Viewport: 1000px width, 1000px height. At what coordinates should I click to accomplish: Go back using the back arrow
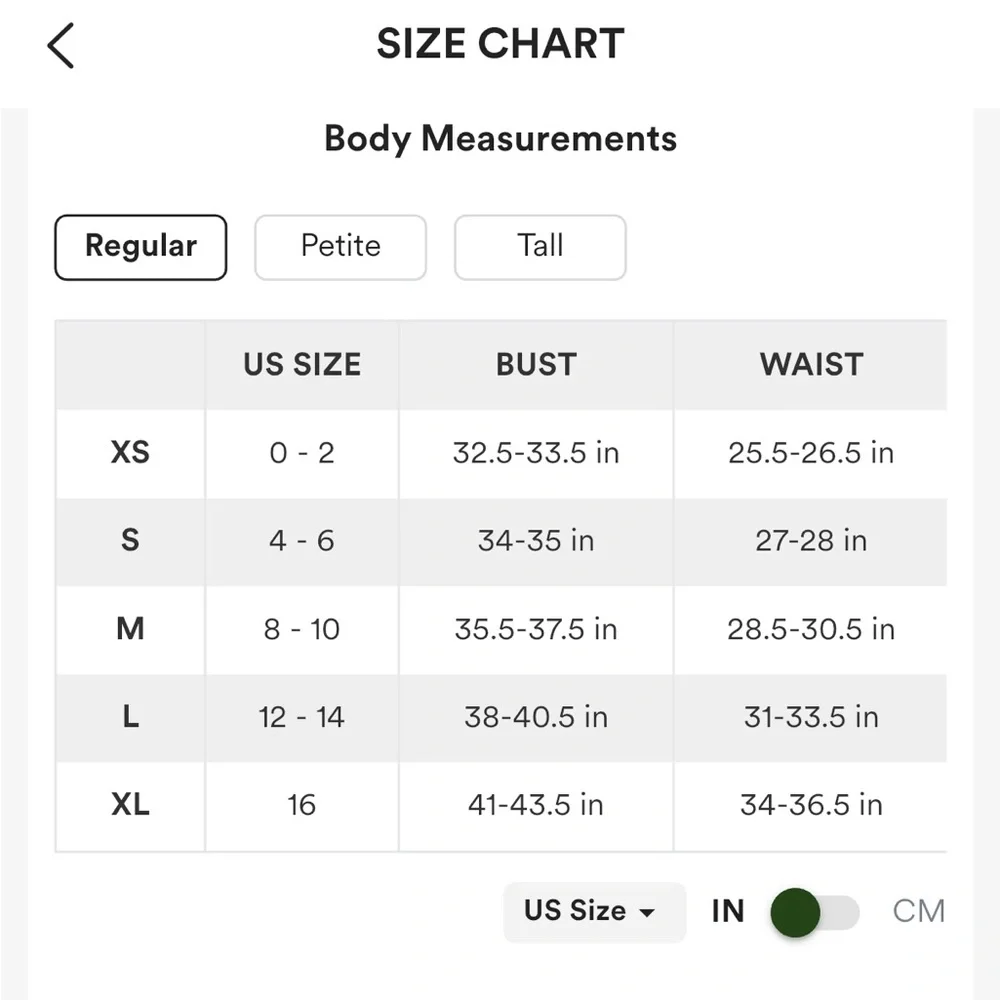click(61, 46)
